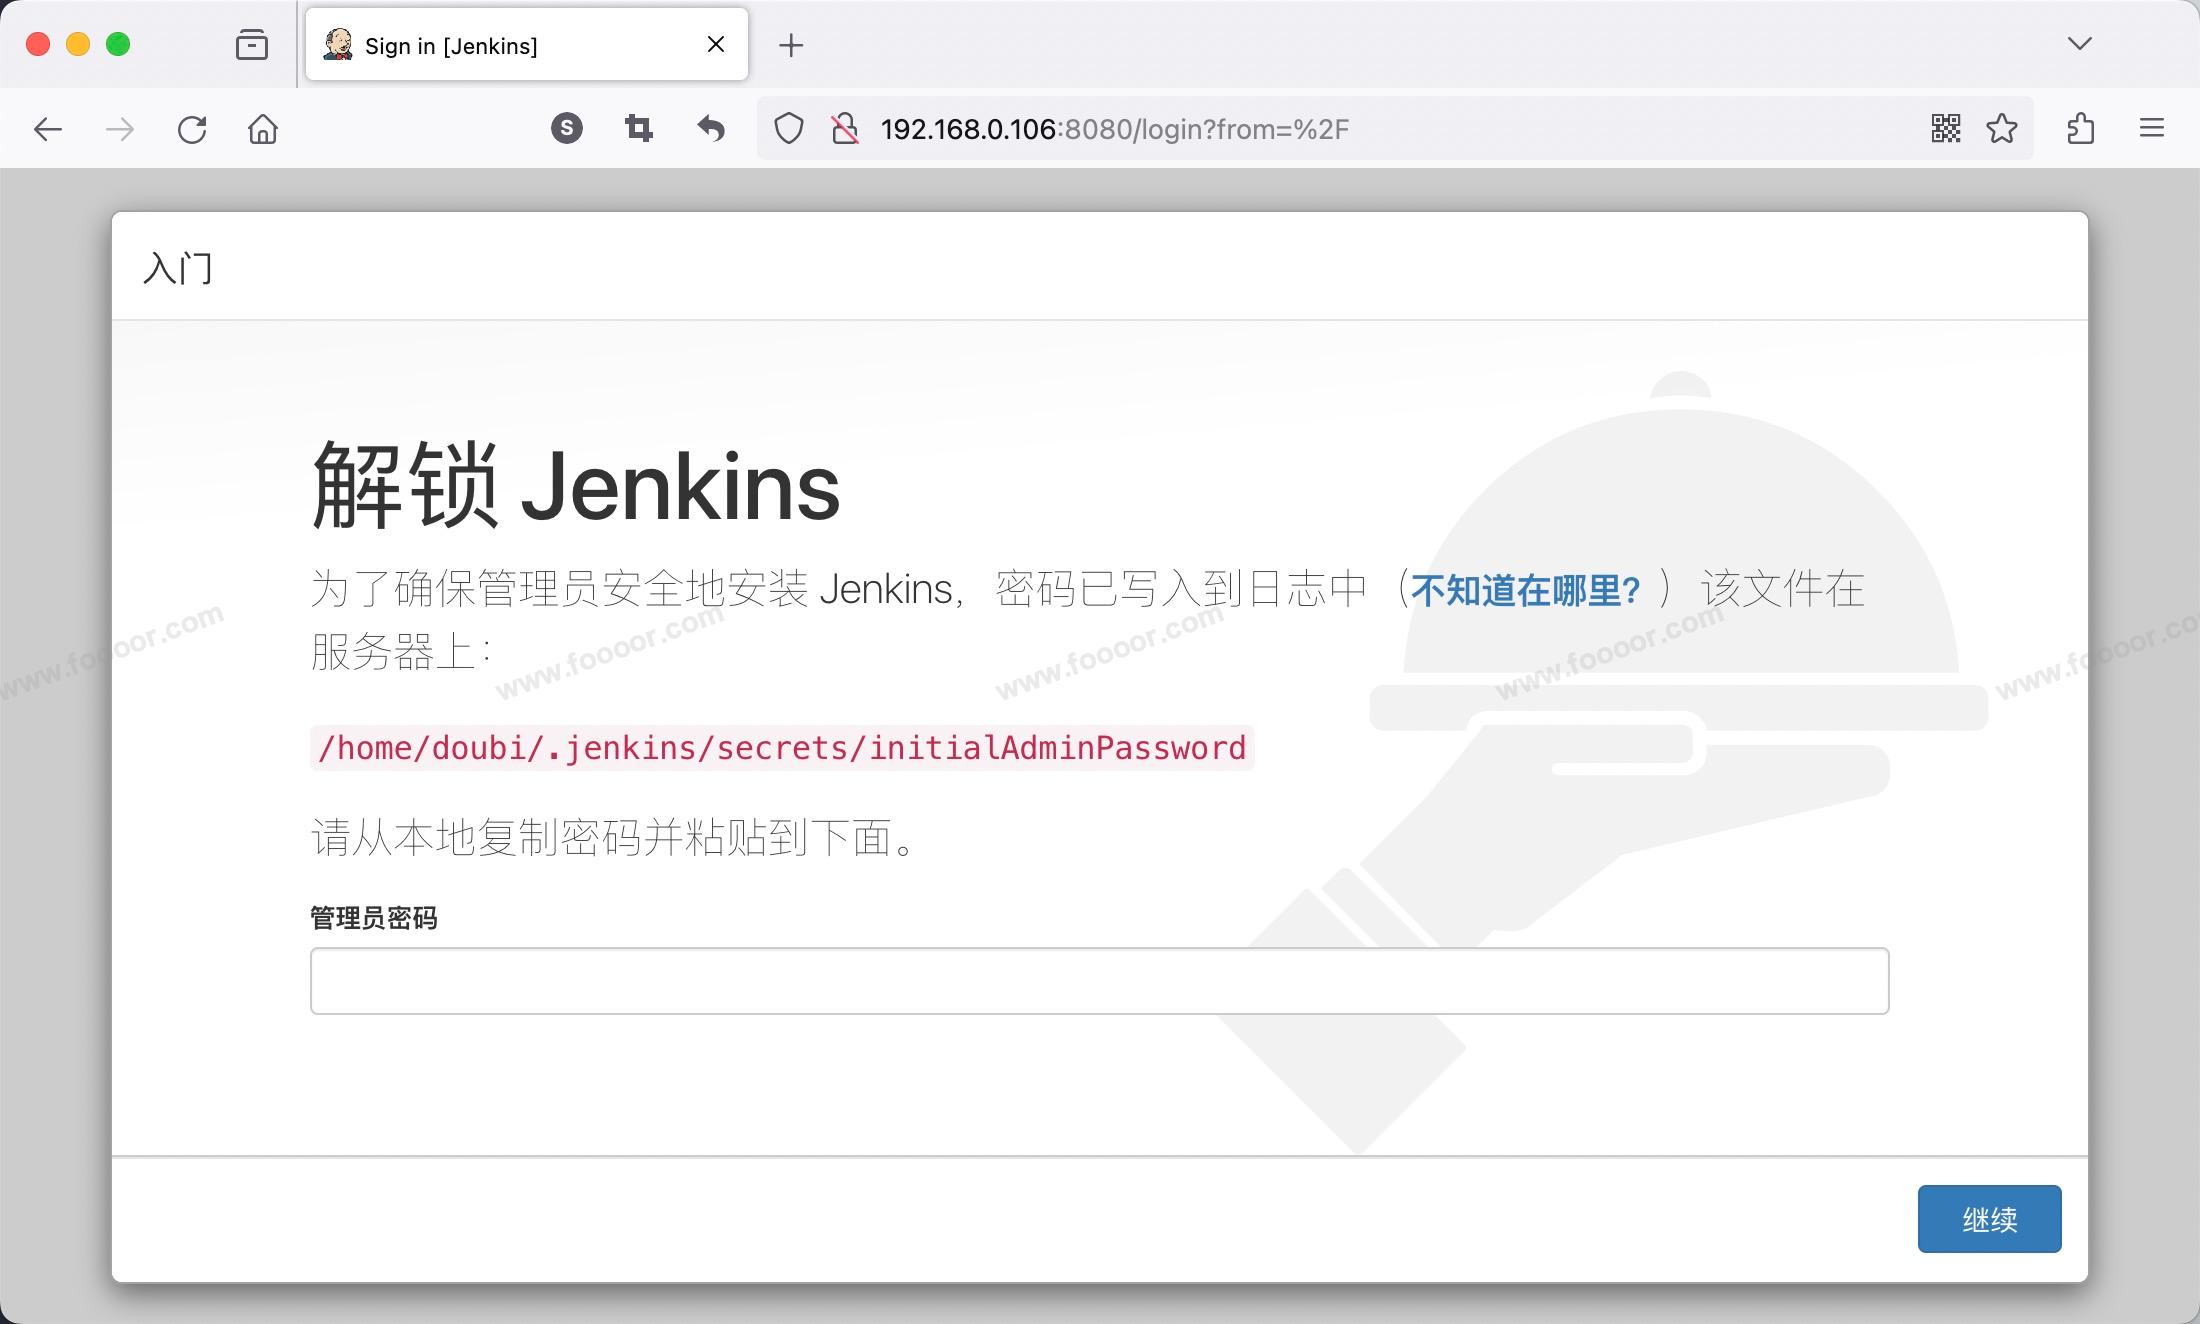Open the crop screenshot tool
2200x1324 pixels.
638,128
